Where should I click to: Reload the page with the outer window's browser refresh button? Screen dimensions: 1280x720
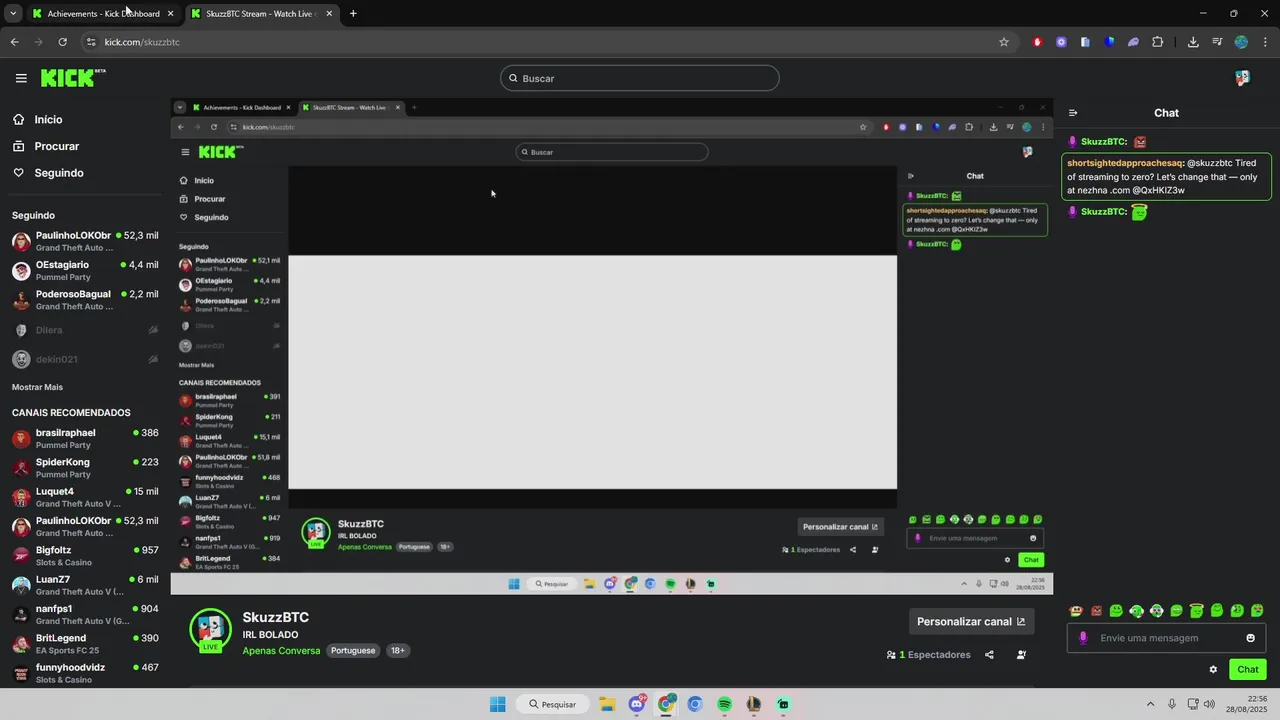(62, 42)
